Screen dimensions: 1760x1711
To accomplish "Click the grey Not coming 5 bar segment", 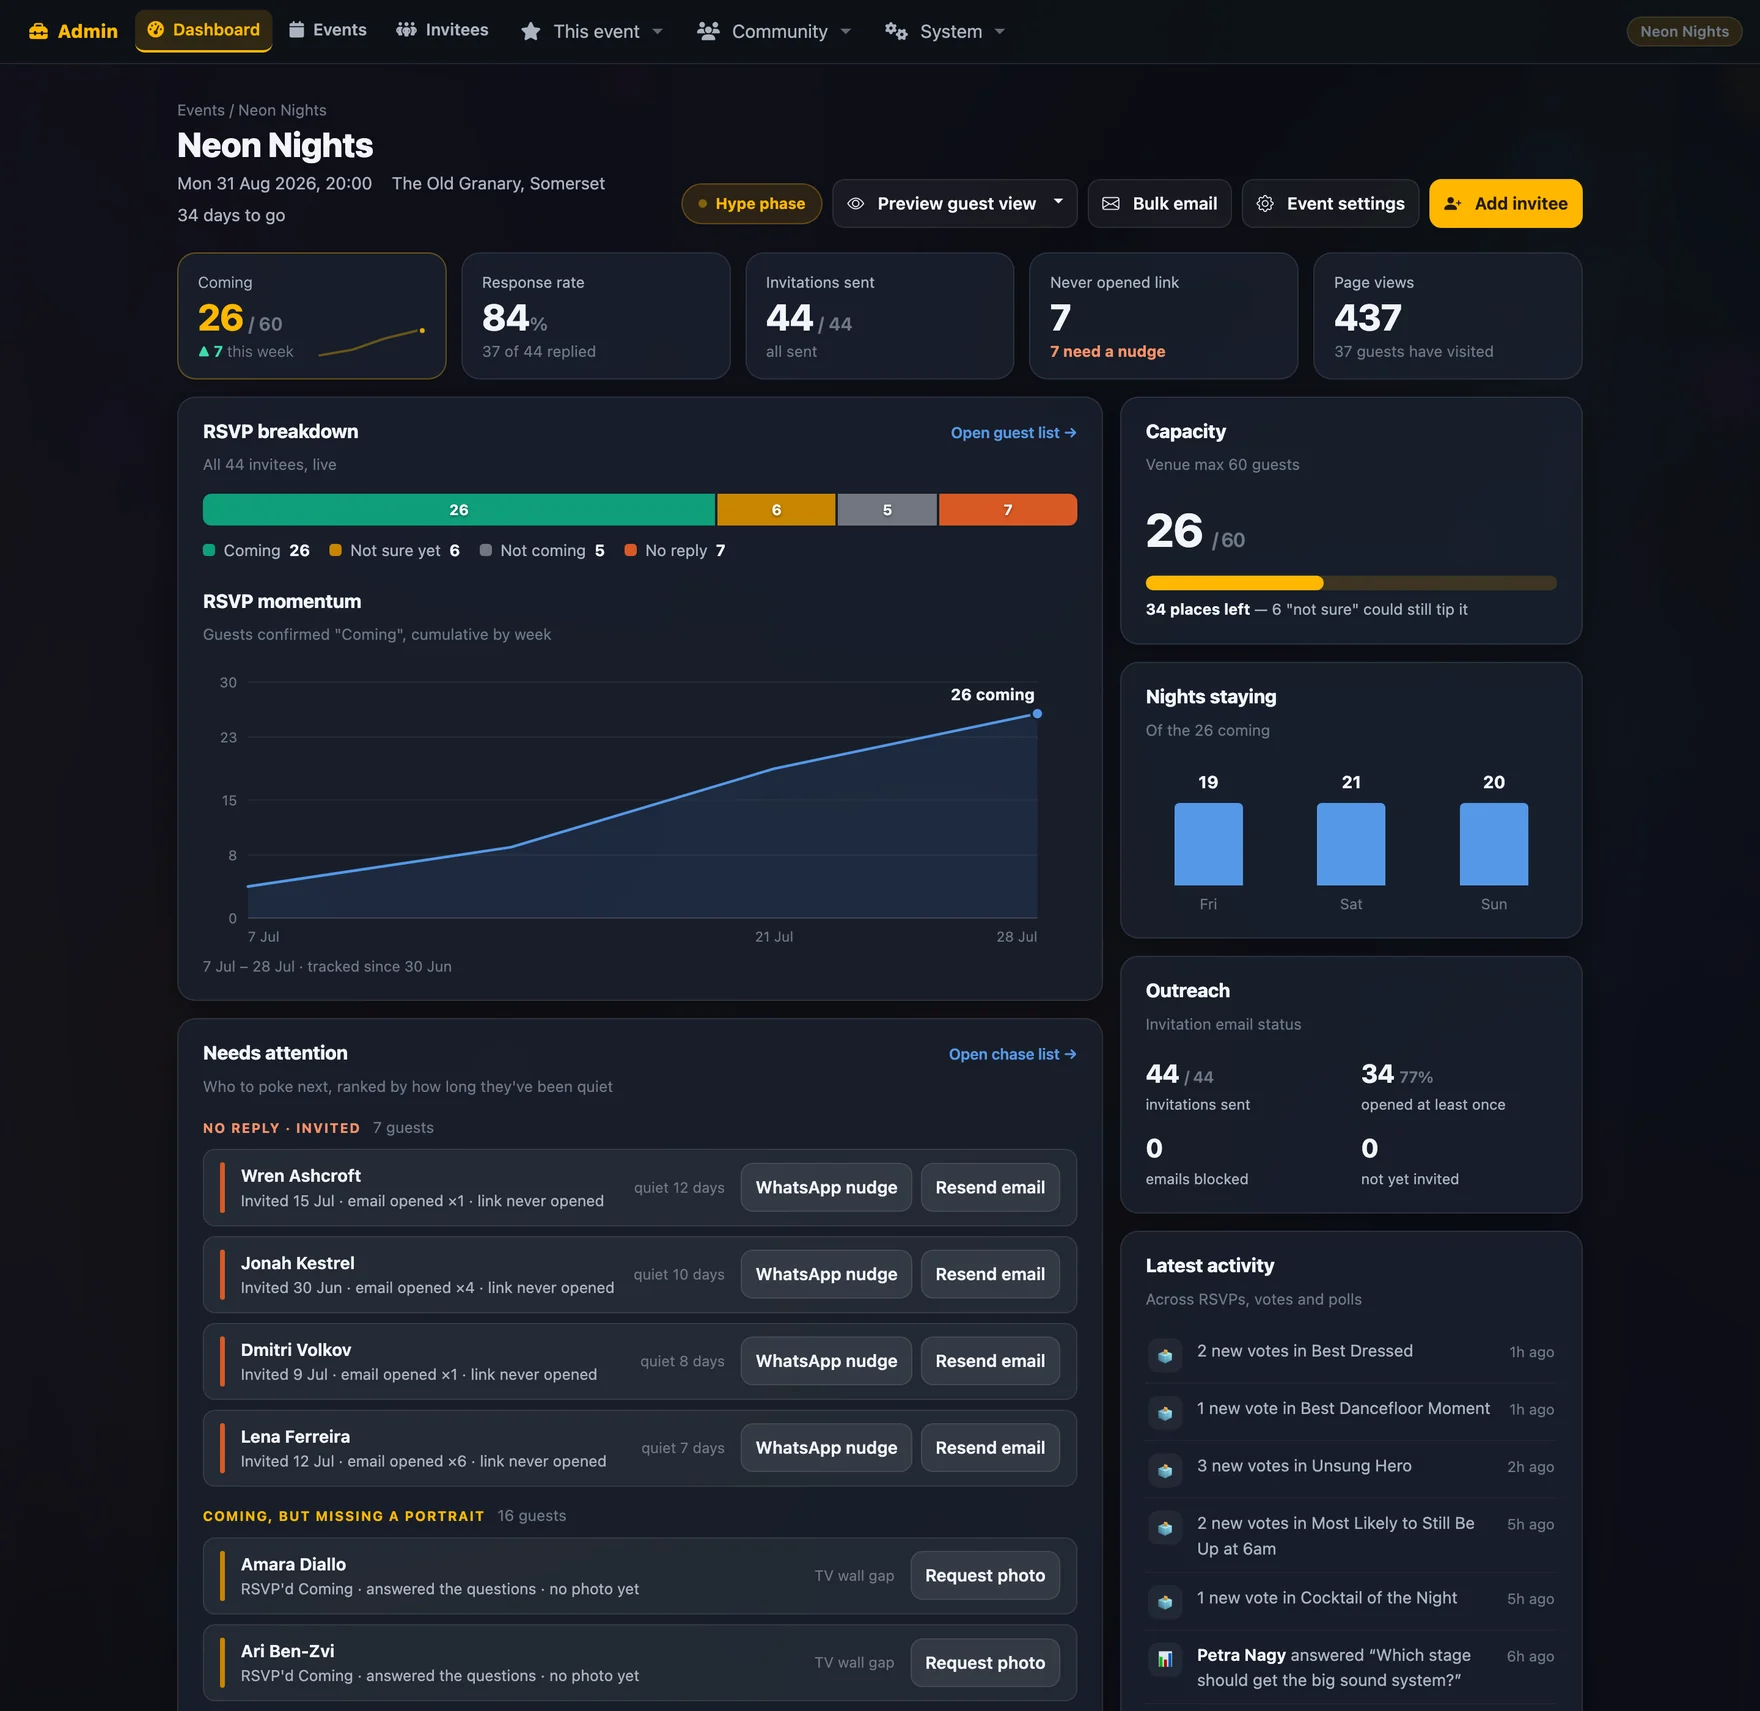I will pos(887,510).
